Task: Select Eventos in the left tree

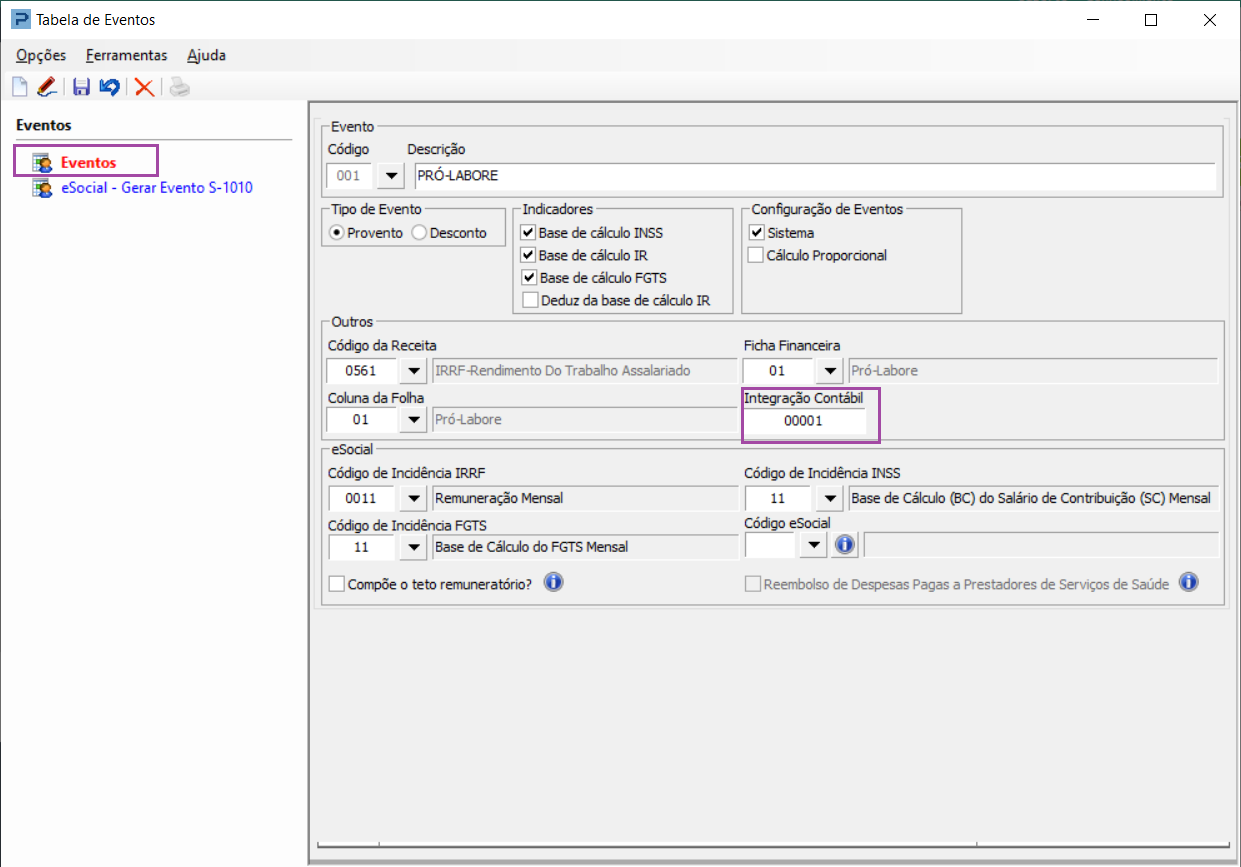Action: [88, 162]
